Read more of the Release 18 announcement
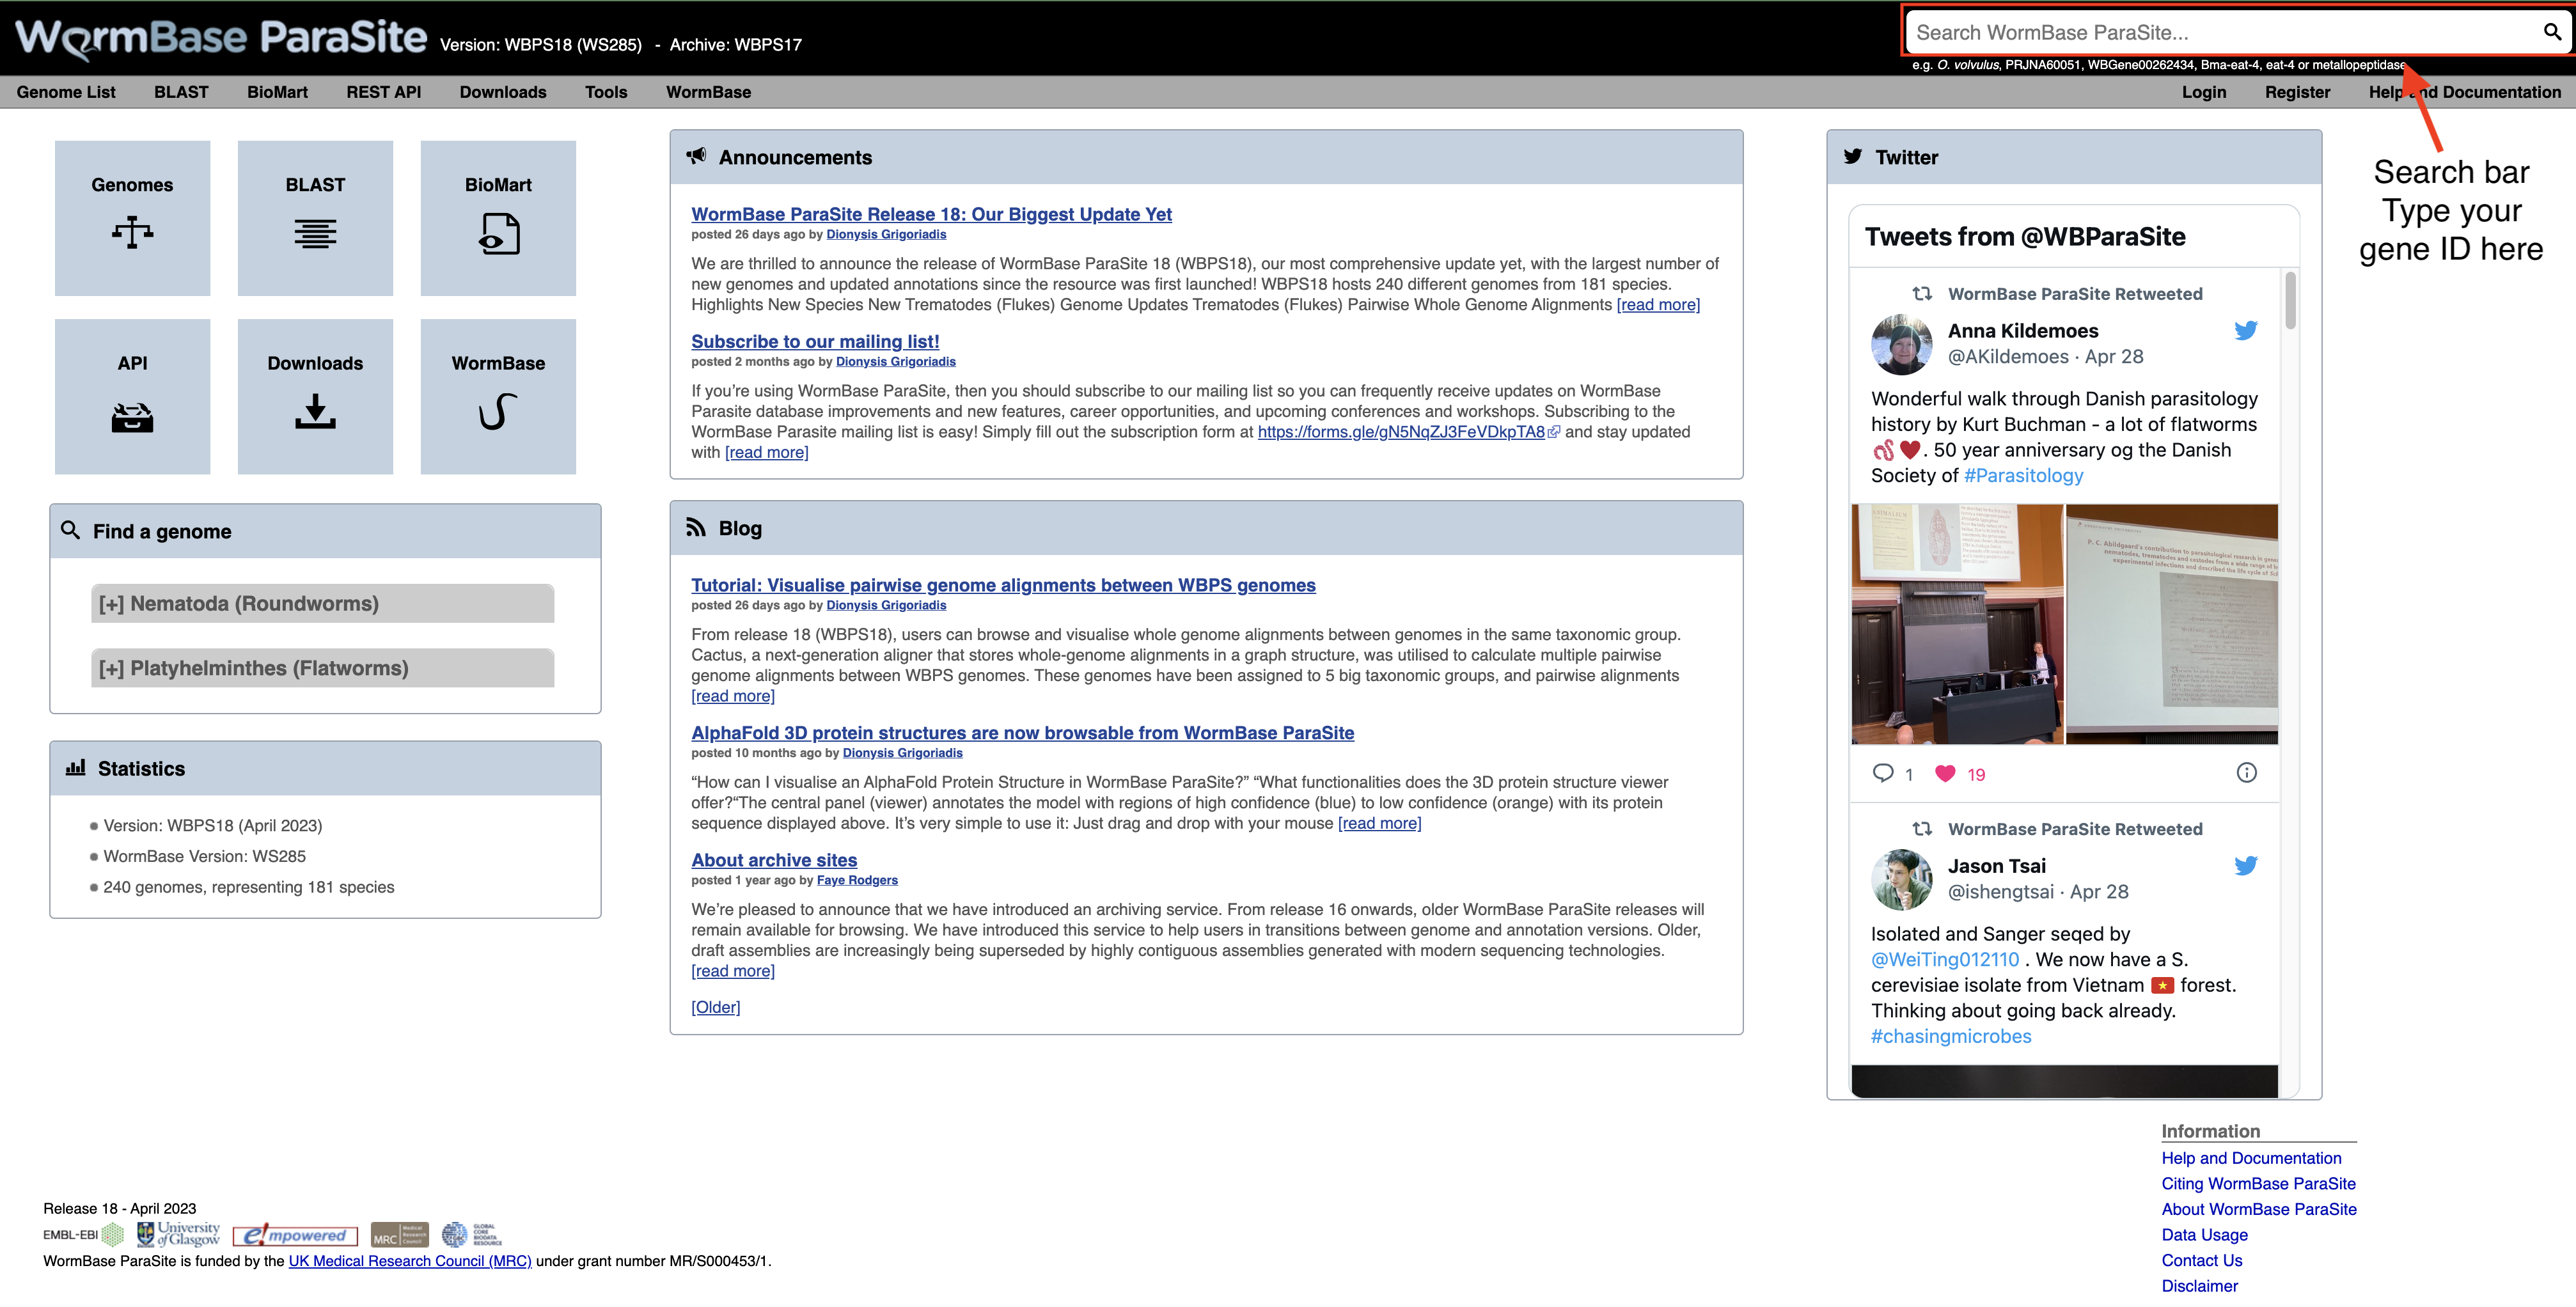The width and height of the screenshot is (2576, 1307). point(1658,305)
